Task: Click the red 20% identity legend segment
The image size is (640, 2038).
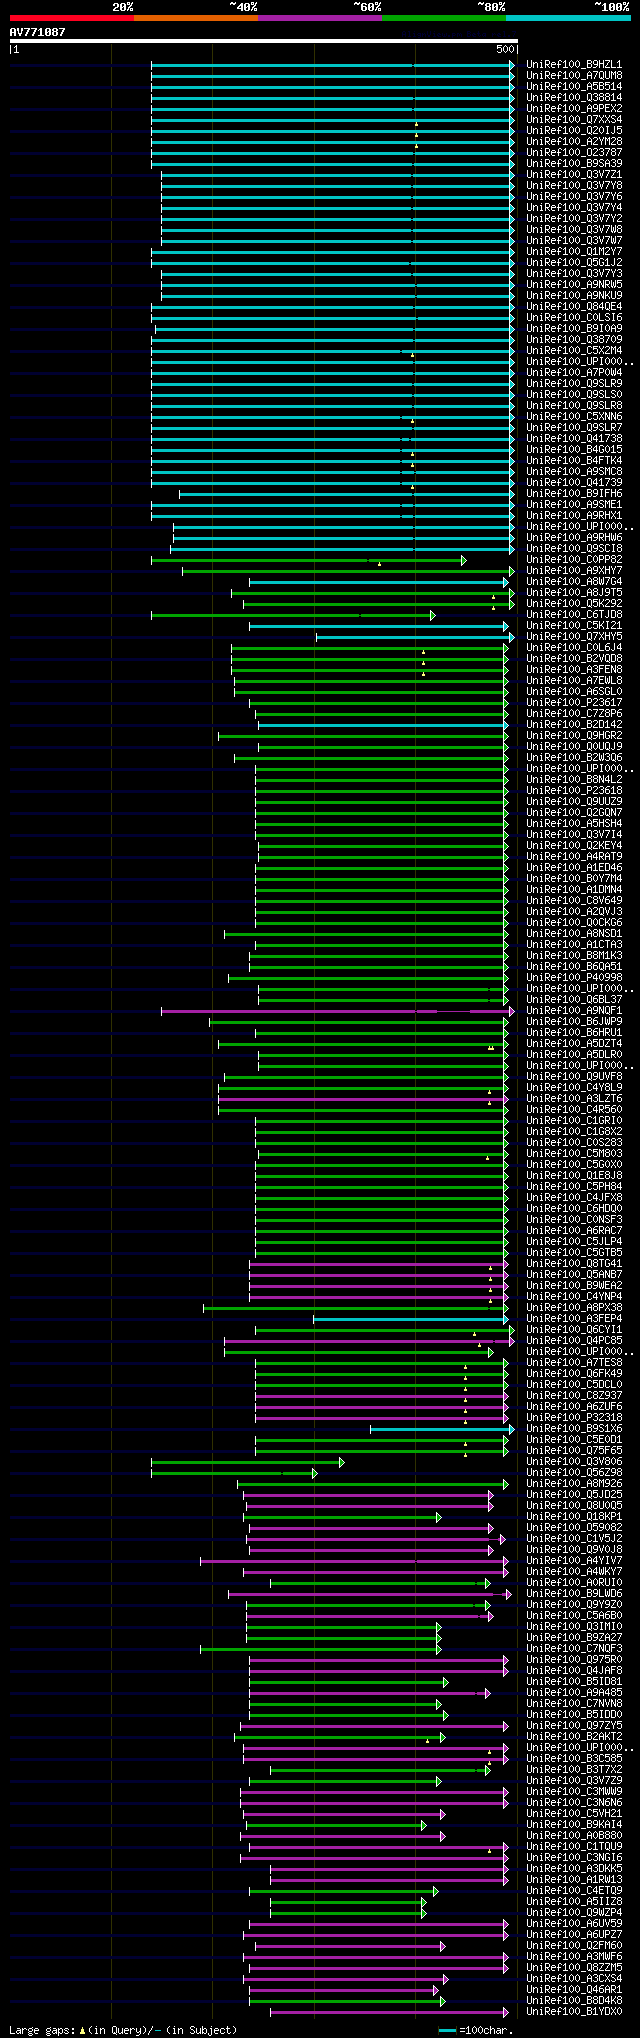Action: tap(72, 18)
